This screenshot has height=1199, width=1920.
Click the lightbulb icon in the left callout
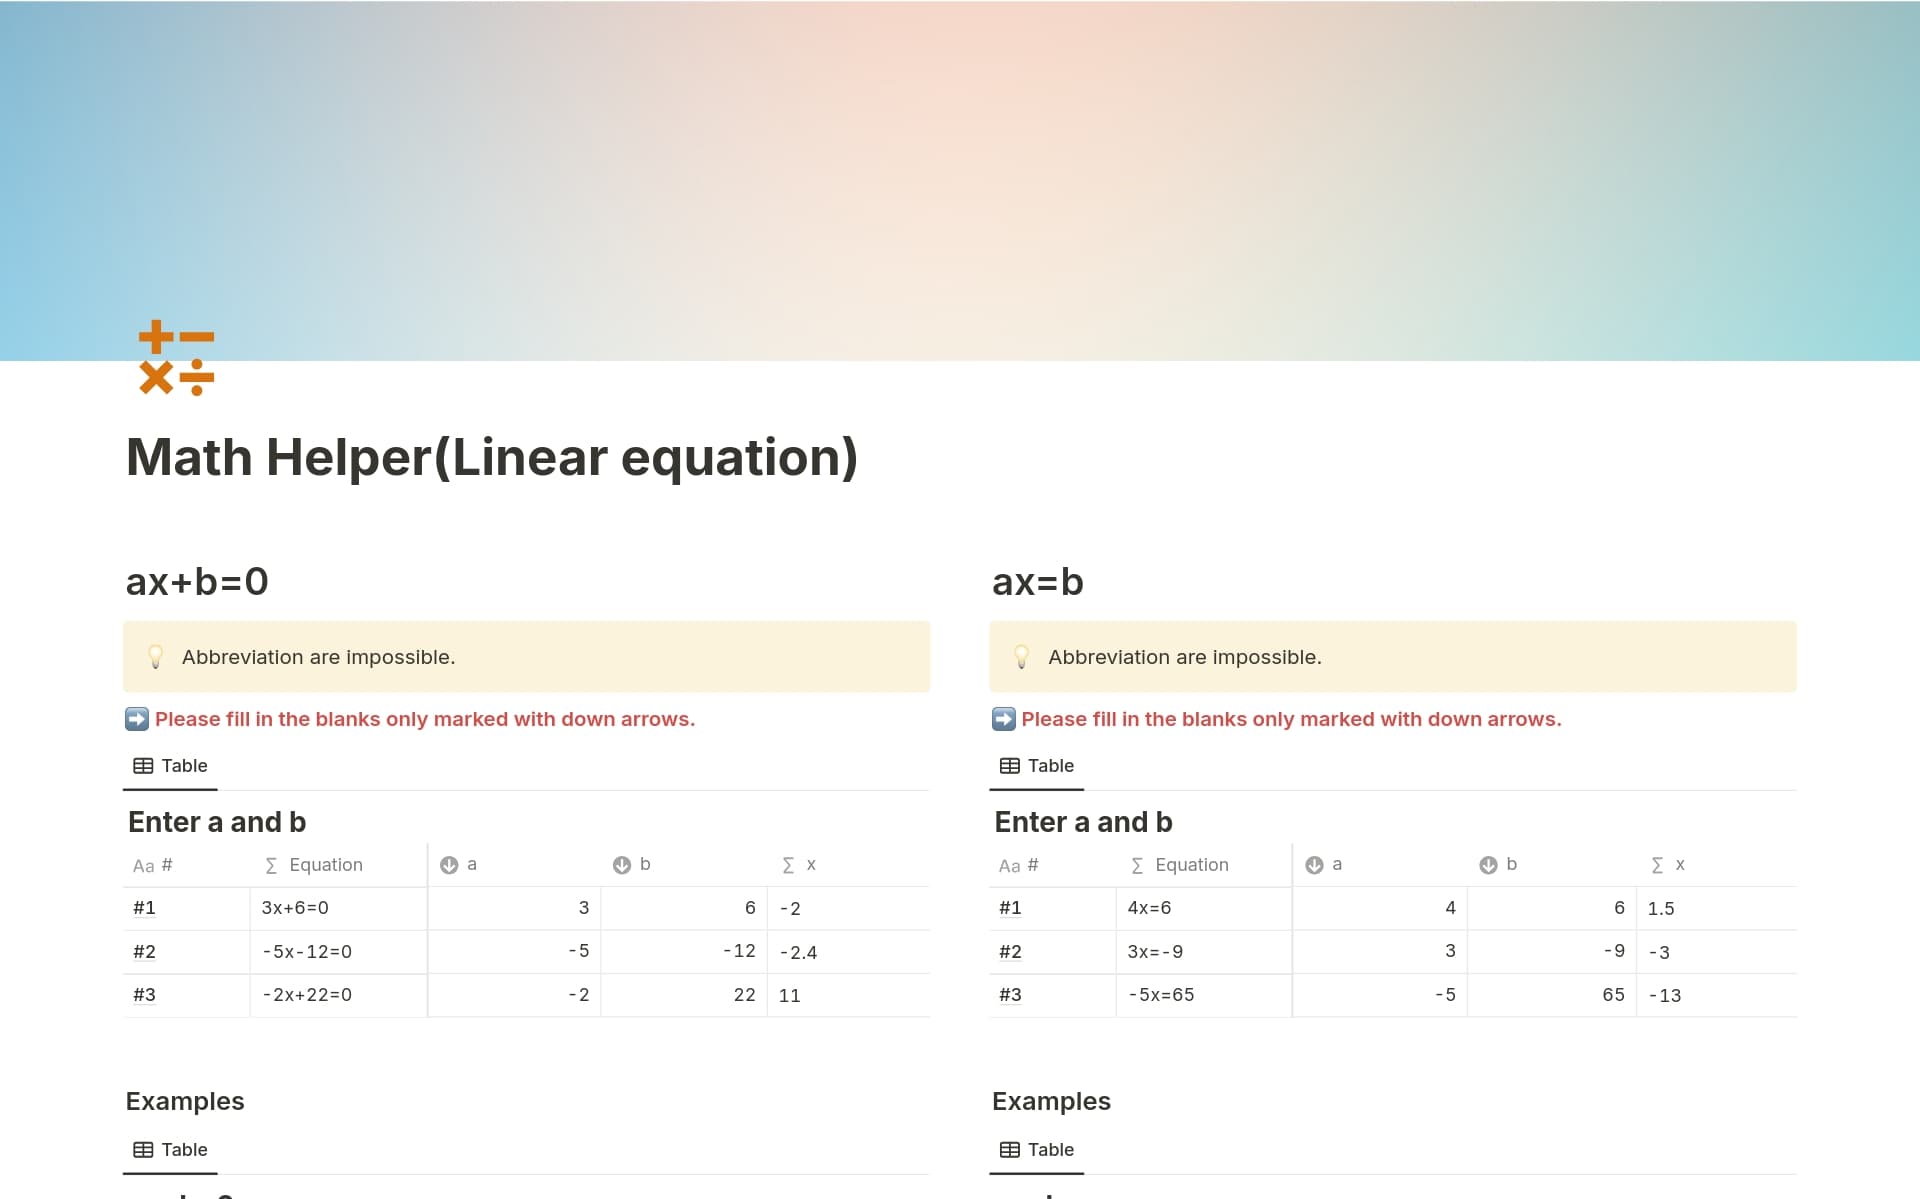coord(156,657)
